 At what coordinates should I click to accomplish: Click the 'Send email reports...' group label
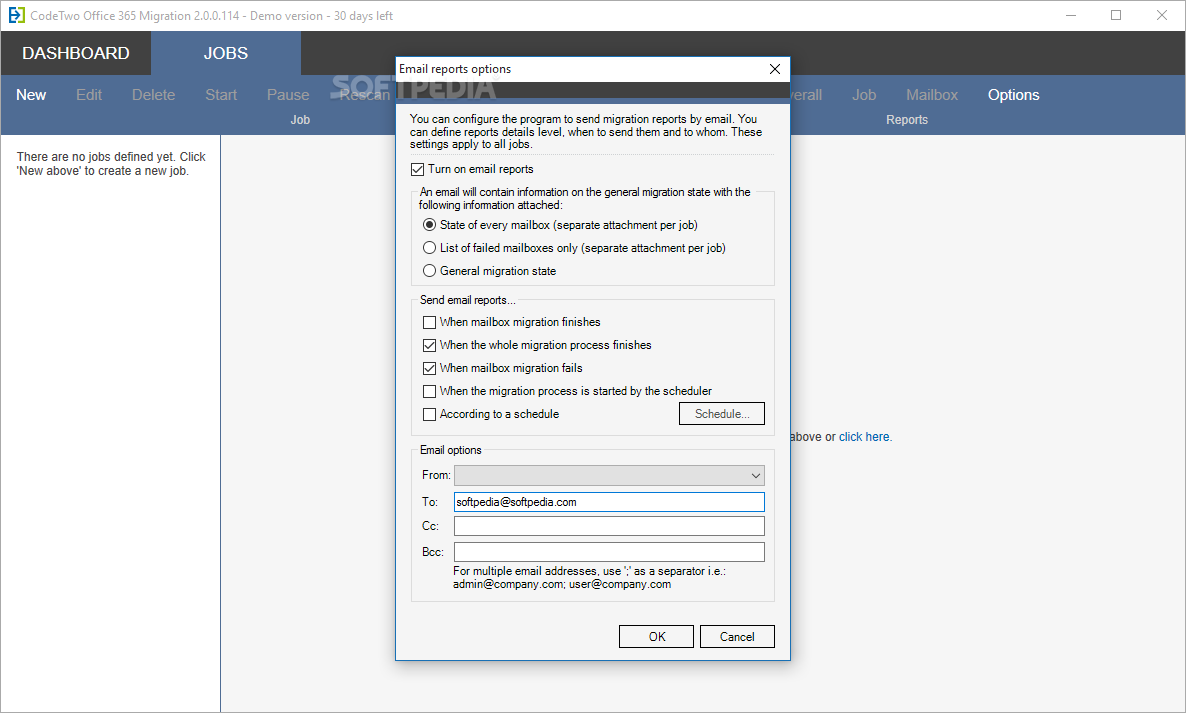(x=467, y=300)
